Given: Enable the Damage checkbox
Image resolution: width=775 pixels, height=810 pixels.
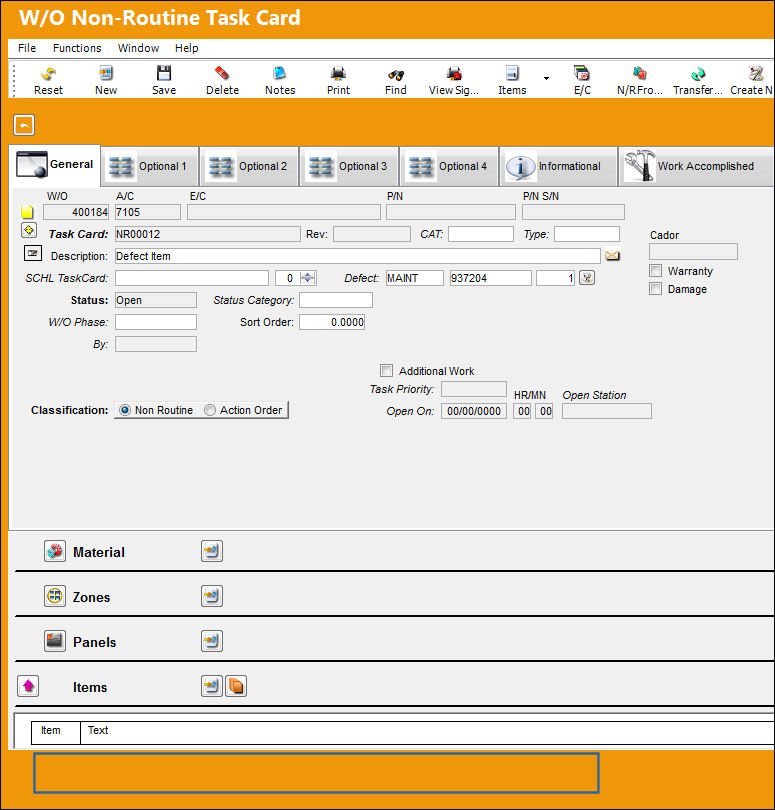Looking at the screenshot, I should pyautogui.click(x=656, y=289).
